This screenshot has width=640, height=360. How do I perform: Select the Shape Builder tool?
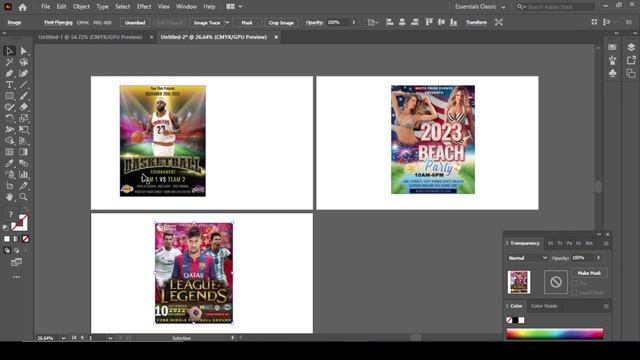pyautogui.click(x=9, y=141)
